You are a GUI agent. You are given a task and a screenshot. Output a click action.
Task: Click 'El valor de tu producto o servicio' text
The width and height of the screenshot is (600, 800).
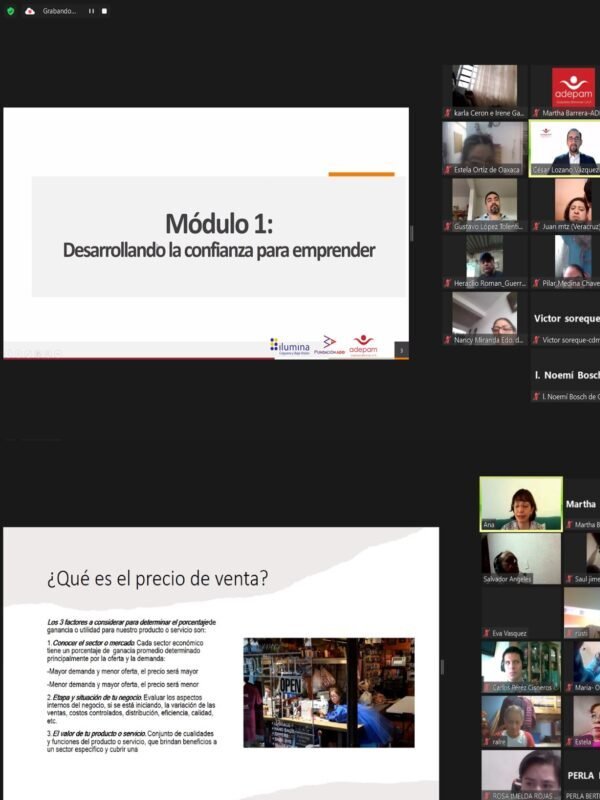point(99,733)
